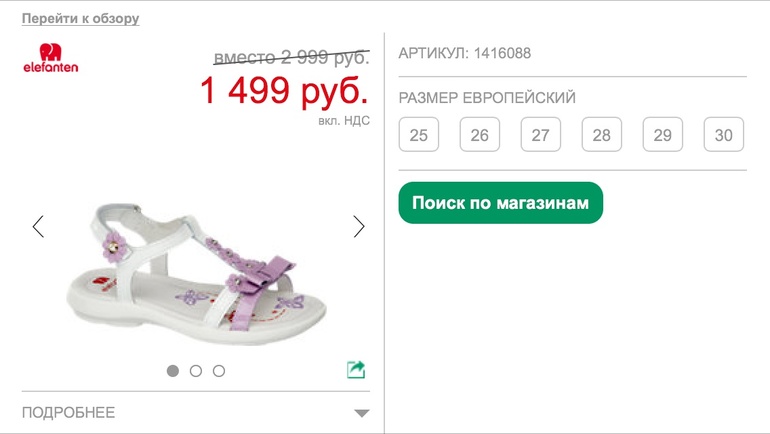This screenshot has height=434, width=770.
Task: Choose European size 25
Action: (x=419, y=135)
